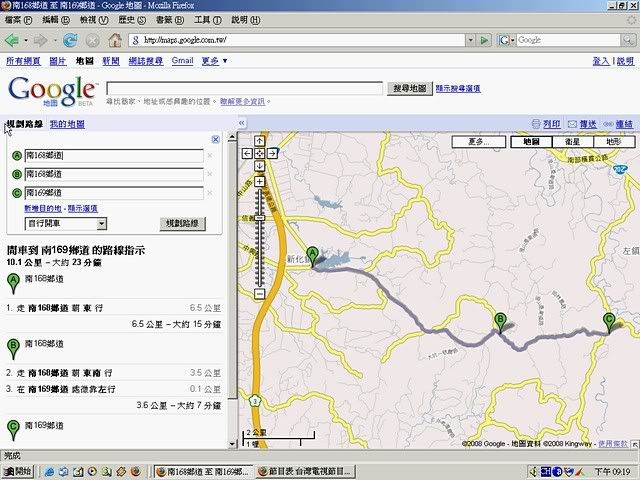The height and width of the screenshot is (480, 640).
Task: Click the sidebar scrollbar down arrow
Action: click(x=232, y=444)
